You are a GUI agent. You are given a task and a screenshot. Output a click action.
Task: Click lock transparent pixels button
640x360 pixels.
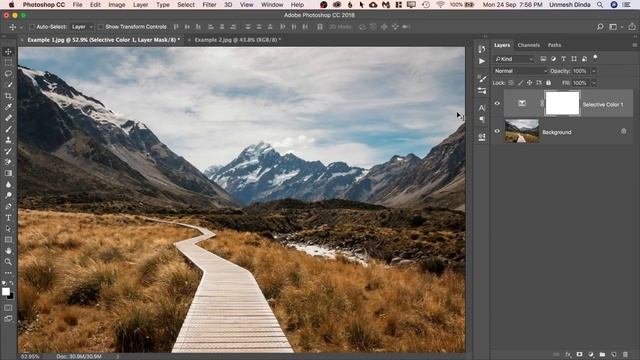(x=511, y=83)
